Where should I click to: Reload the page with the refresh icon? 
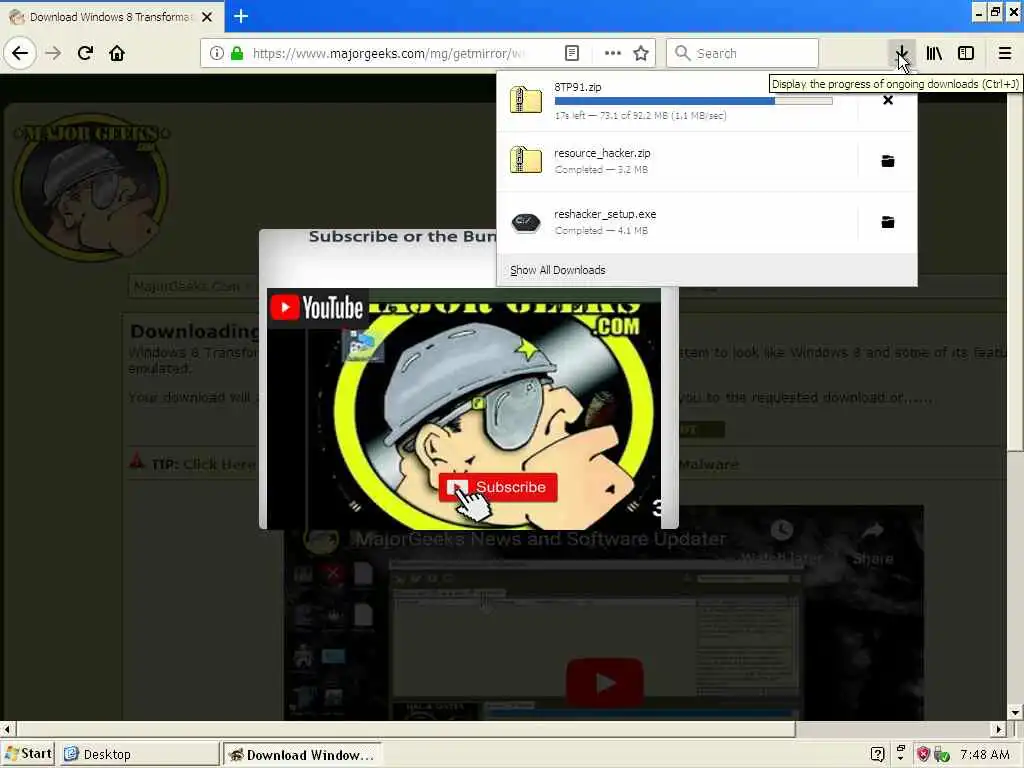coord(85,53)
